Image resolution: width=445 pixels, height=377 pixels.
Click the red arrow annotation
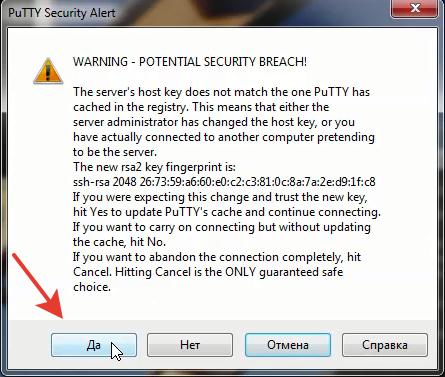point(37,286)
